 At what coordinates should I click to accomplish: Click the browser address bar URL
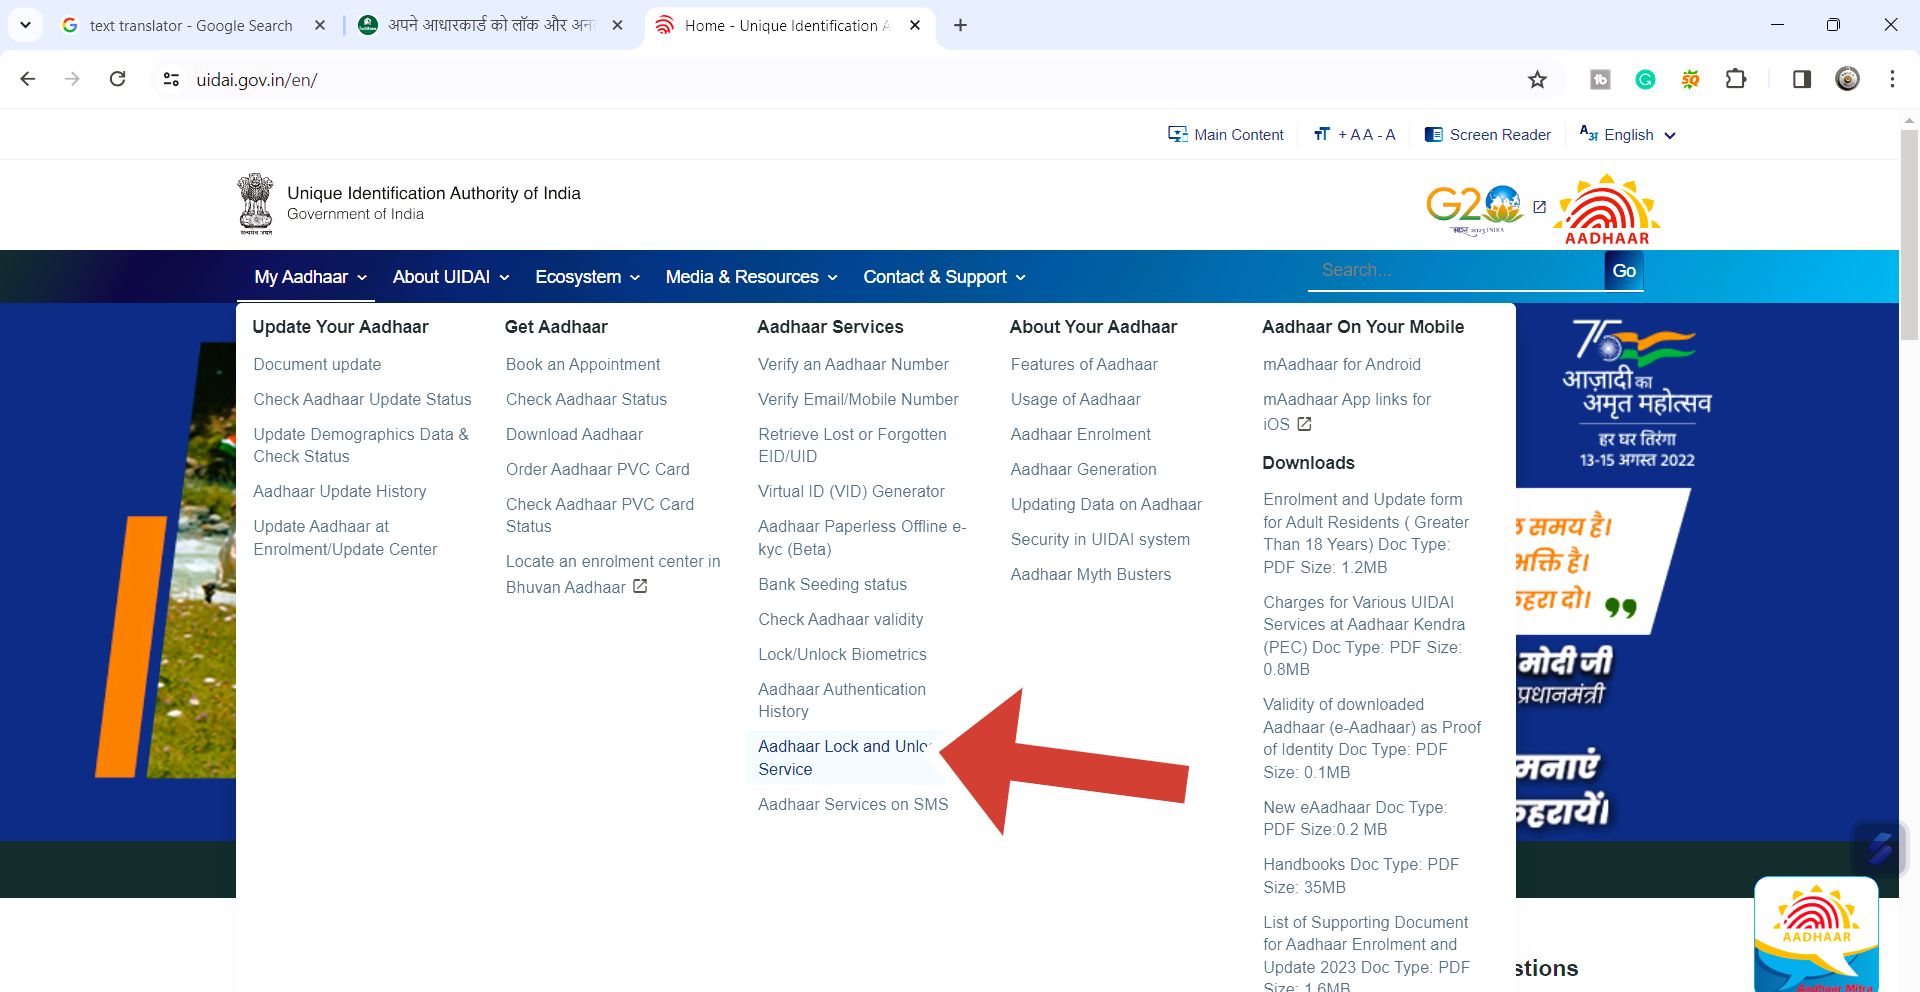tap(256, 80)
